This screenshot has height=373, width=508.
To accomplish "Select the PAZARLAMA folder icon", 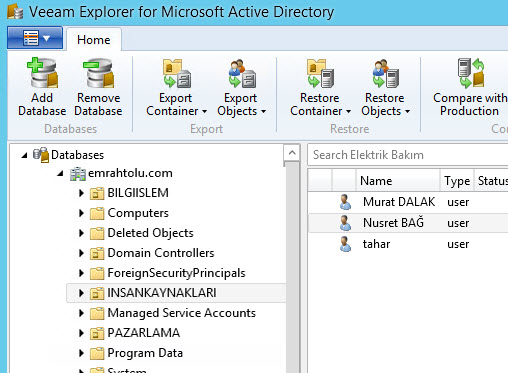I will click(97, 333).
